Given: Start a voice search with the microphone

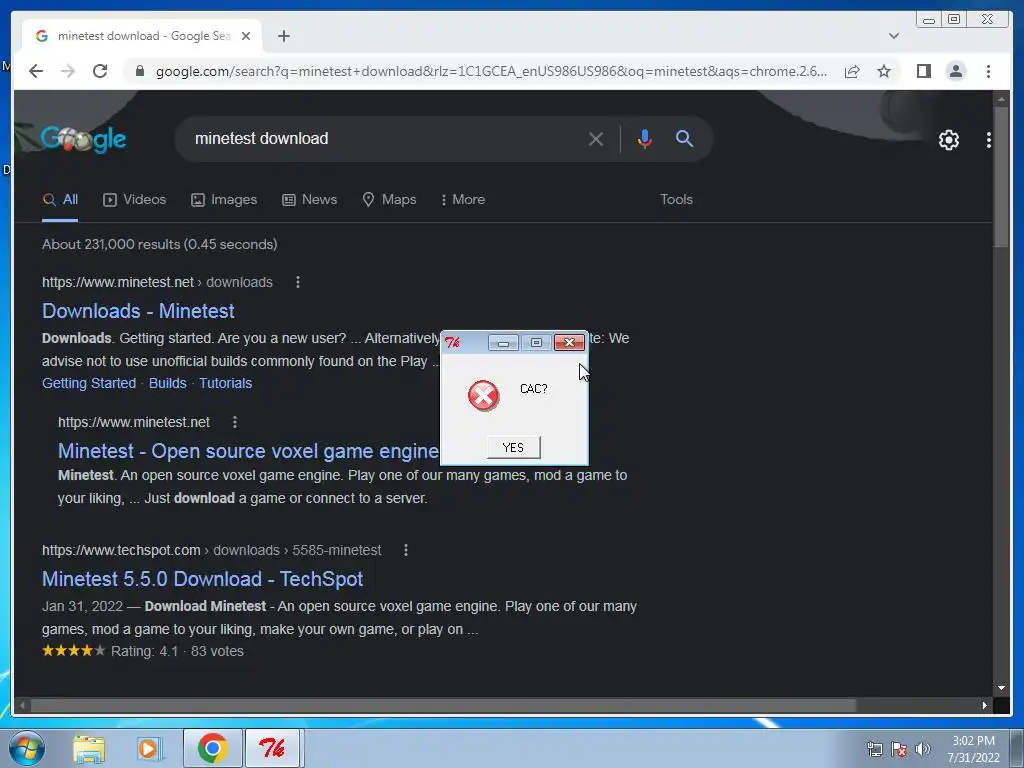Looking at the screenshot, I should point(644,138).
